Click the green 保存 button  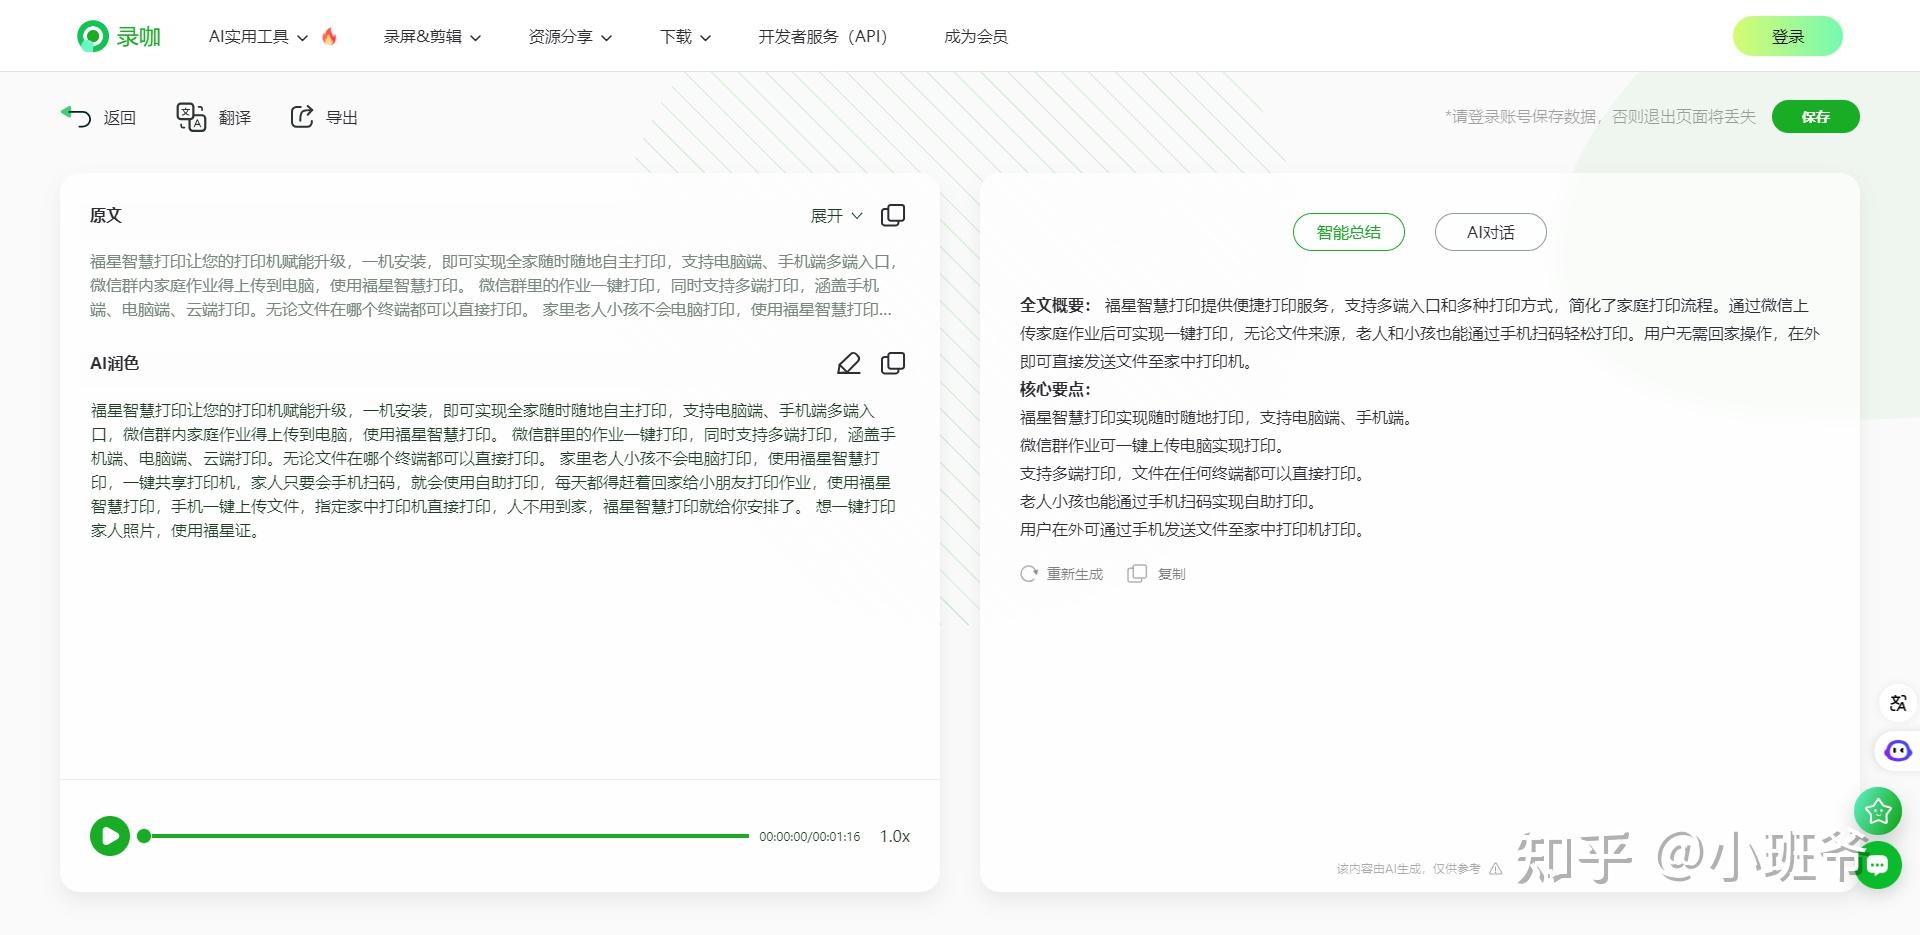click(1815, 117)
